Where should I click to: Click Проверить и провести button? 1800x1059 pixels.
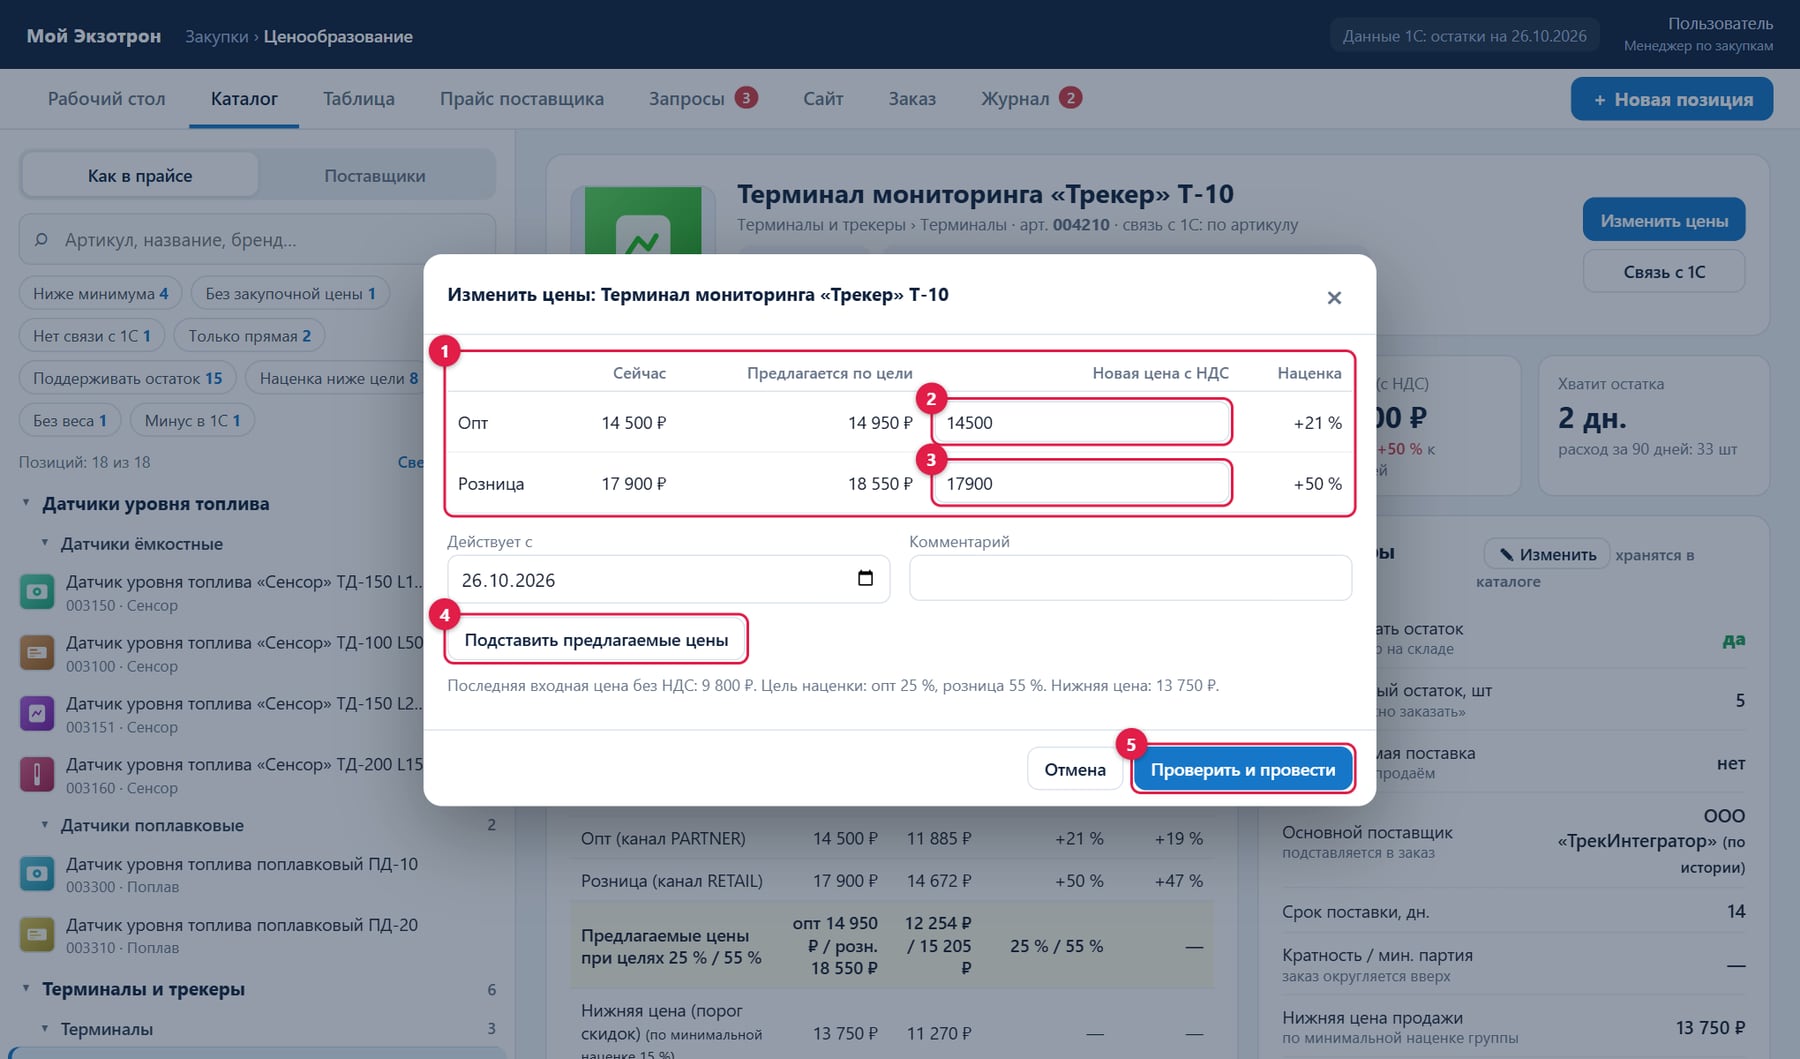click(x=1243, y=770)
